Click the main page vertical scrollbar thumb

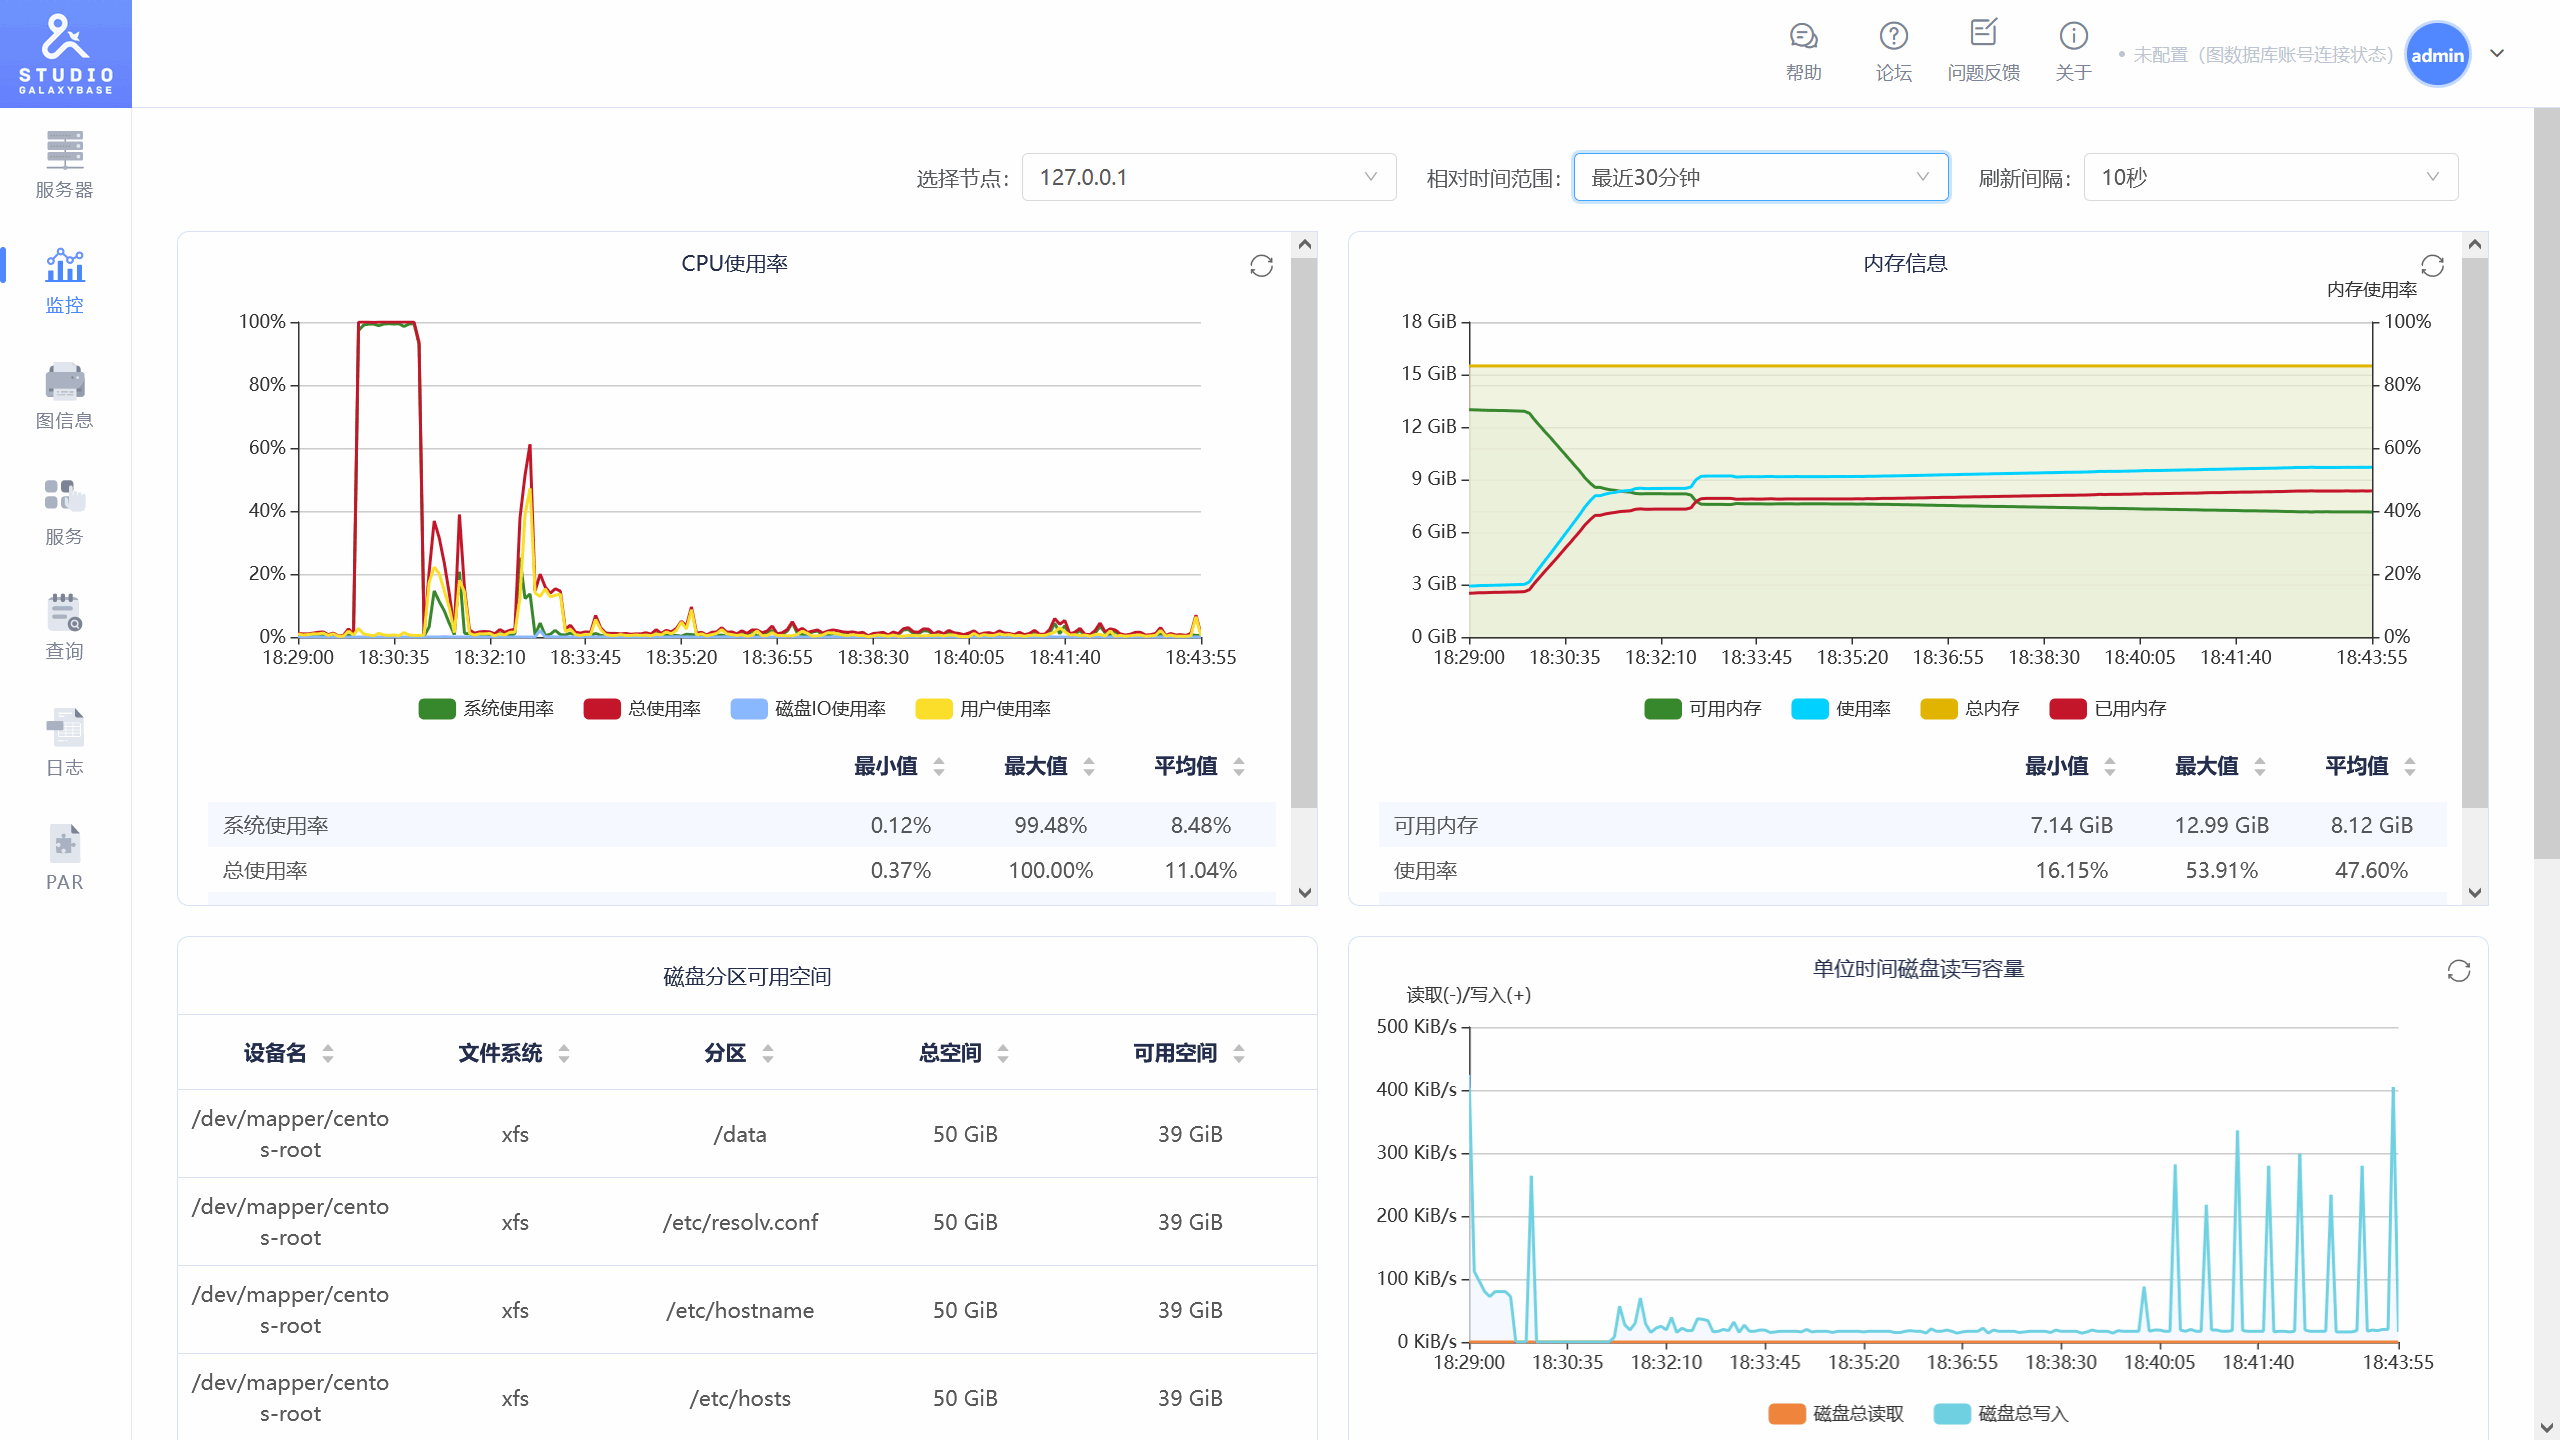pos(2547,483)
